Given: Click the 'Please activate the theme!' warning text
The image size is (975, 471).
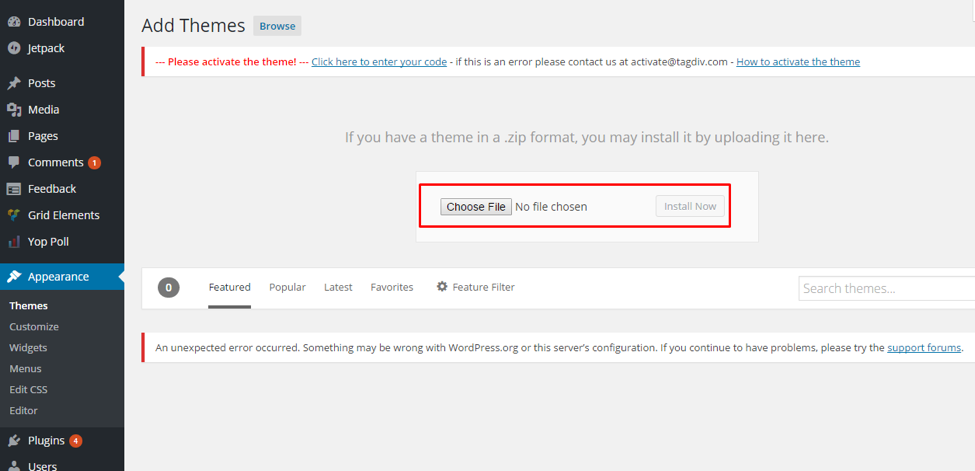Looking at the screenshot, I should (232, 62).
